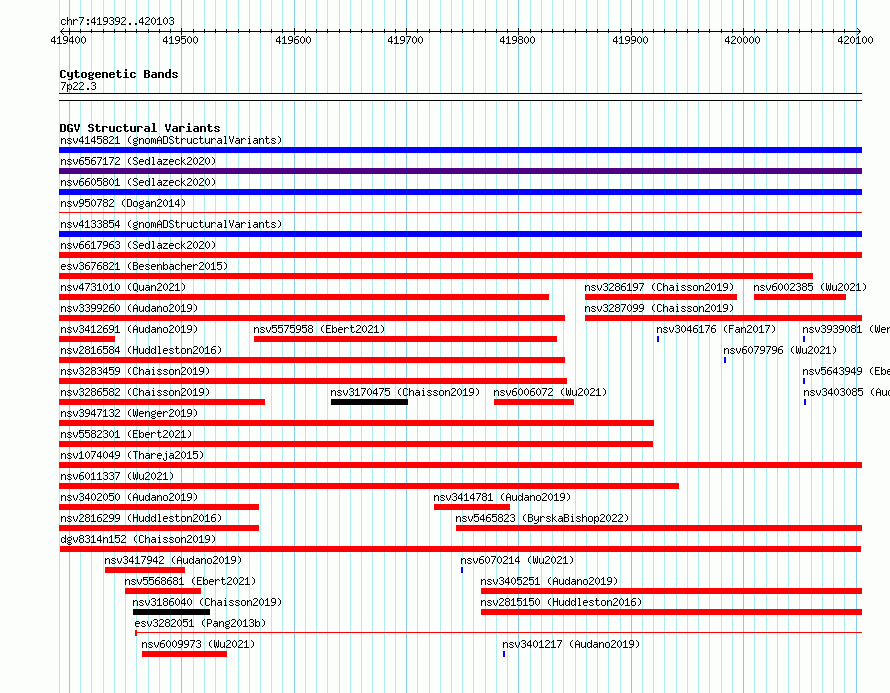Open nsv3403085 variant label
890x693 pixels.
click(x=846, y=392)
